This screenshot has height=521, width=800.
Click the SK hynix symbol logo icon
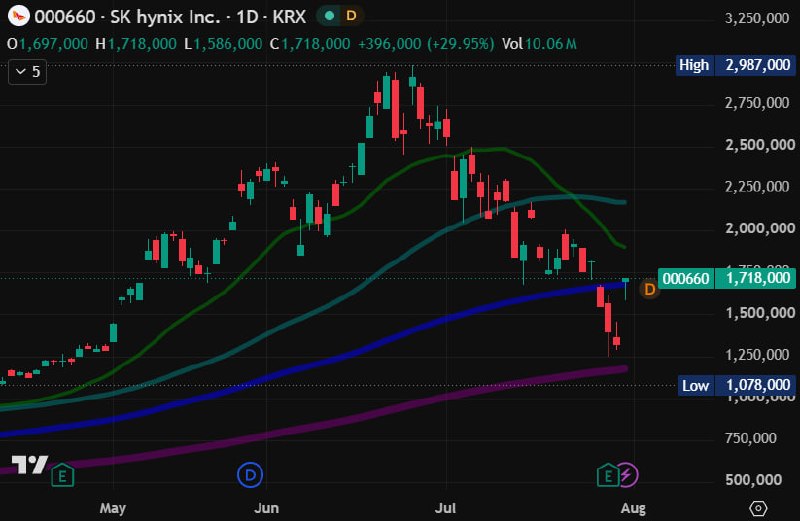pyautogui.click(x=19, y=16)
